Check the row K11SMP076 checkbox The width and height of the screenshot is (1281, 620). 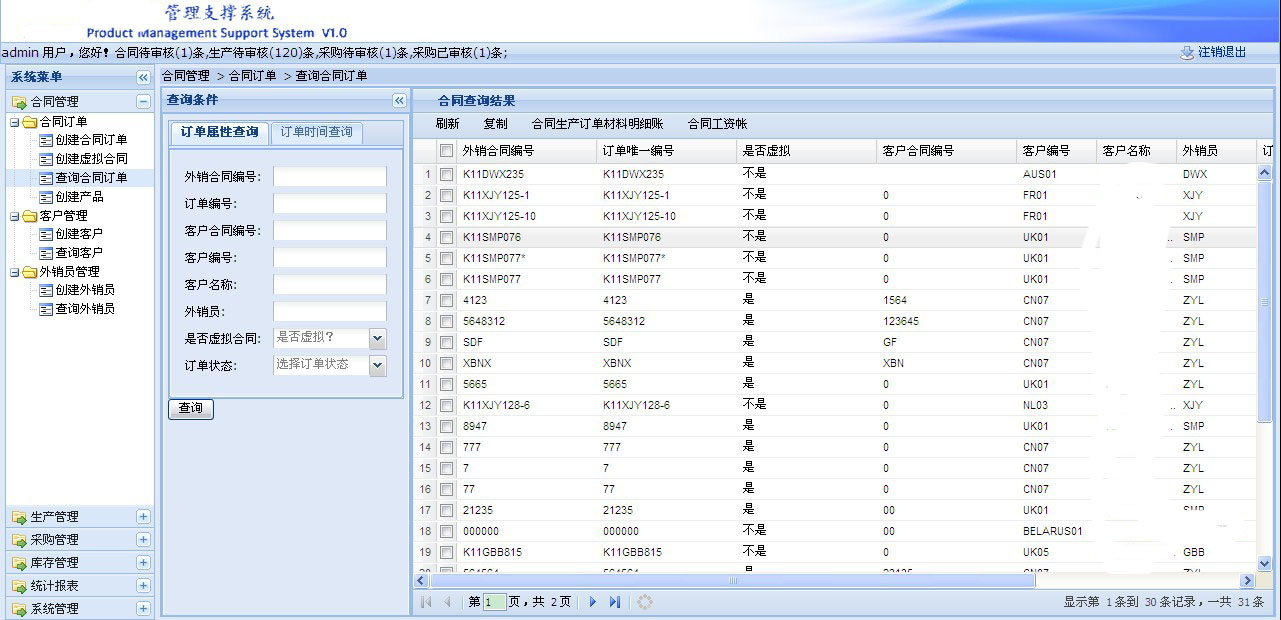[x=446, y=237]
